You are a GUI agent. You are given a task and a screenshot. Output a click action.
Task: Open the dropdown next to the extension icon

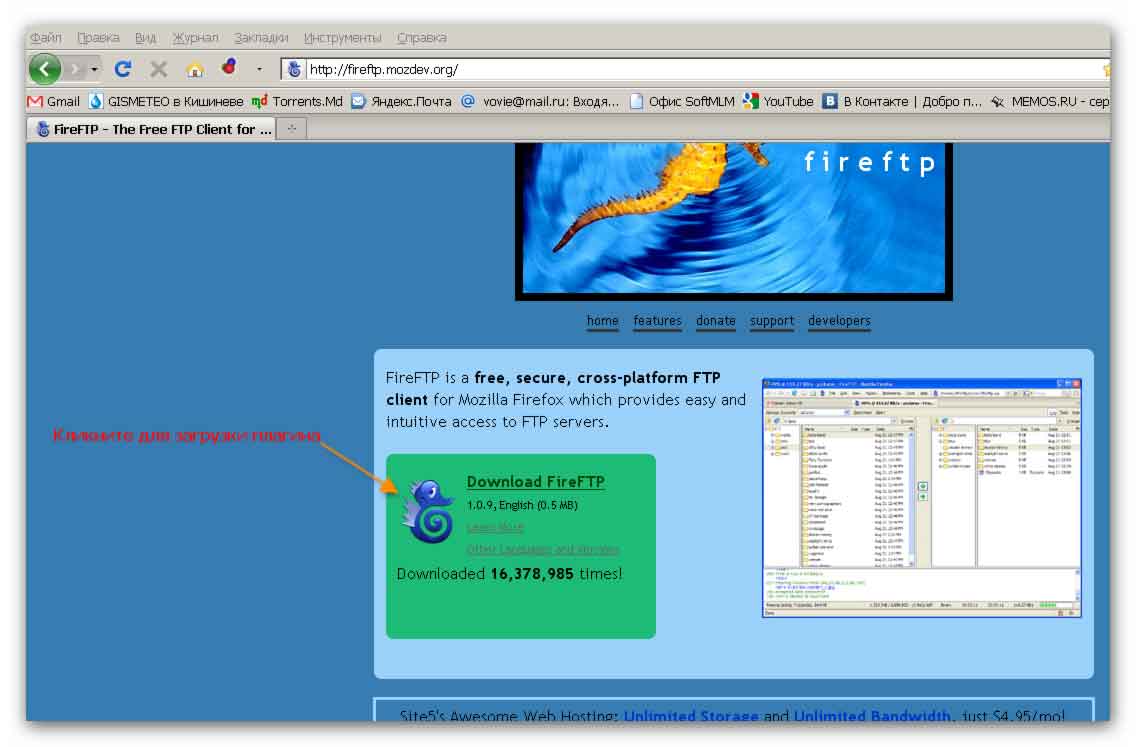pyautogui.click(x=259, y=70)
